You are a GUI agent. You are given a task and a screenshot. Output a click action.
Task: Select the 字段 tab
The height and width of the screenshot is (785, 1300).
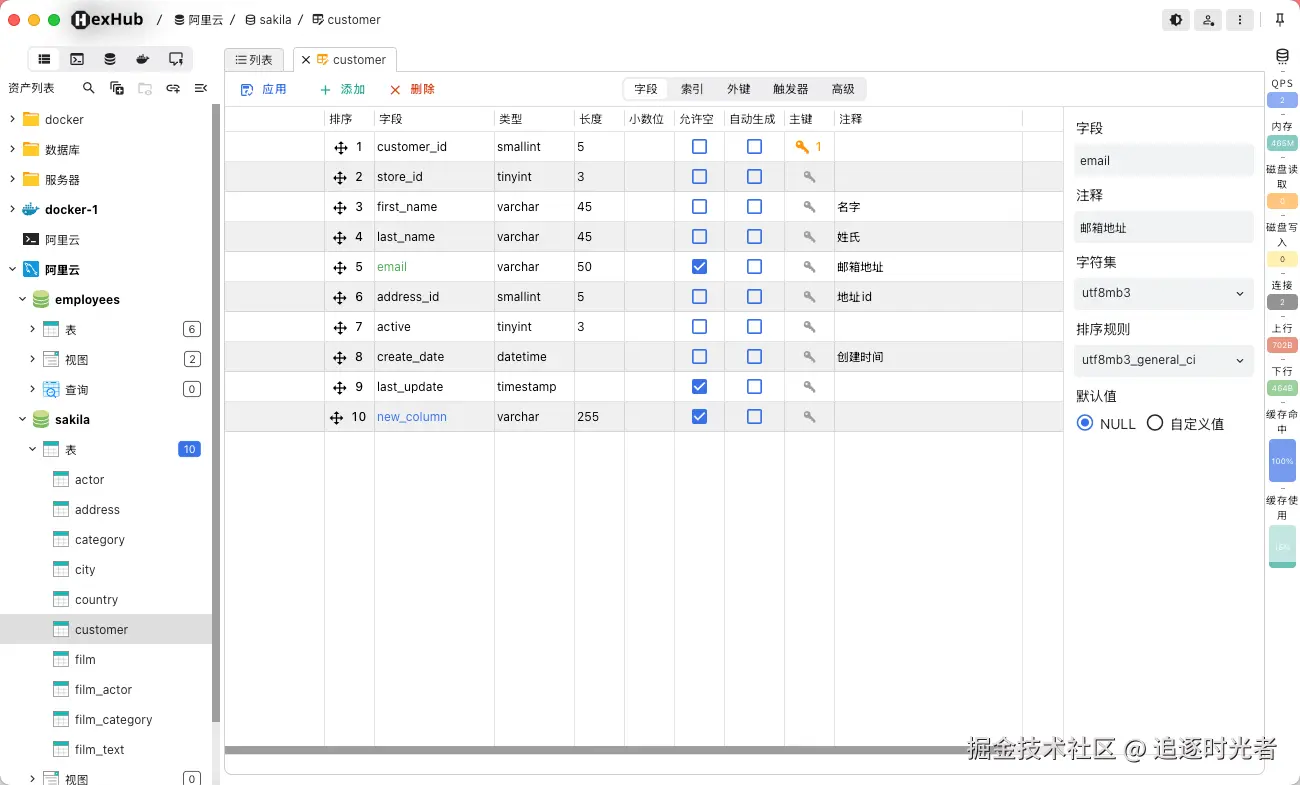point(646,89)
